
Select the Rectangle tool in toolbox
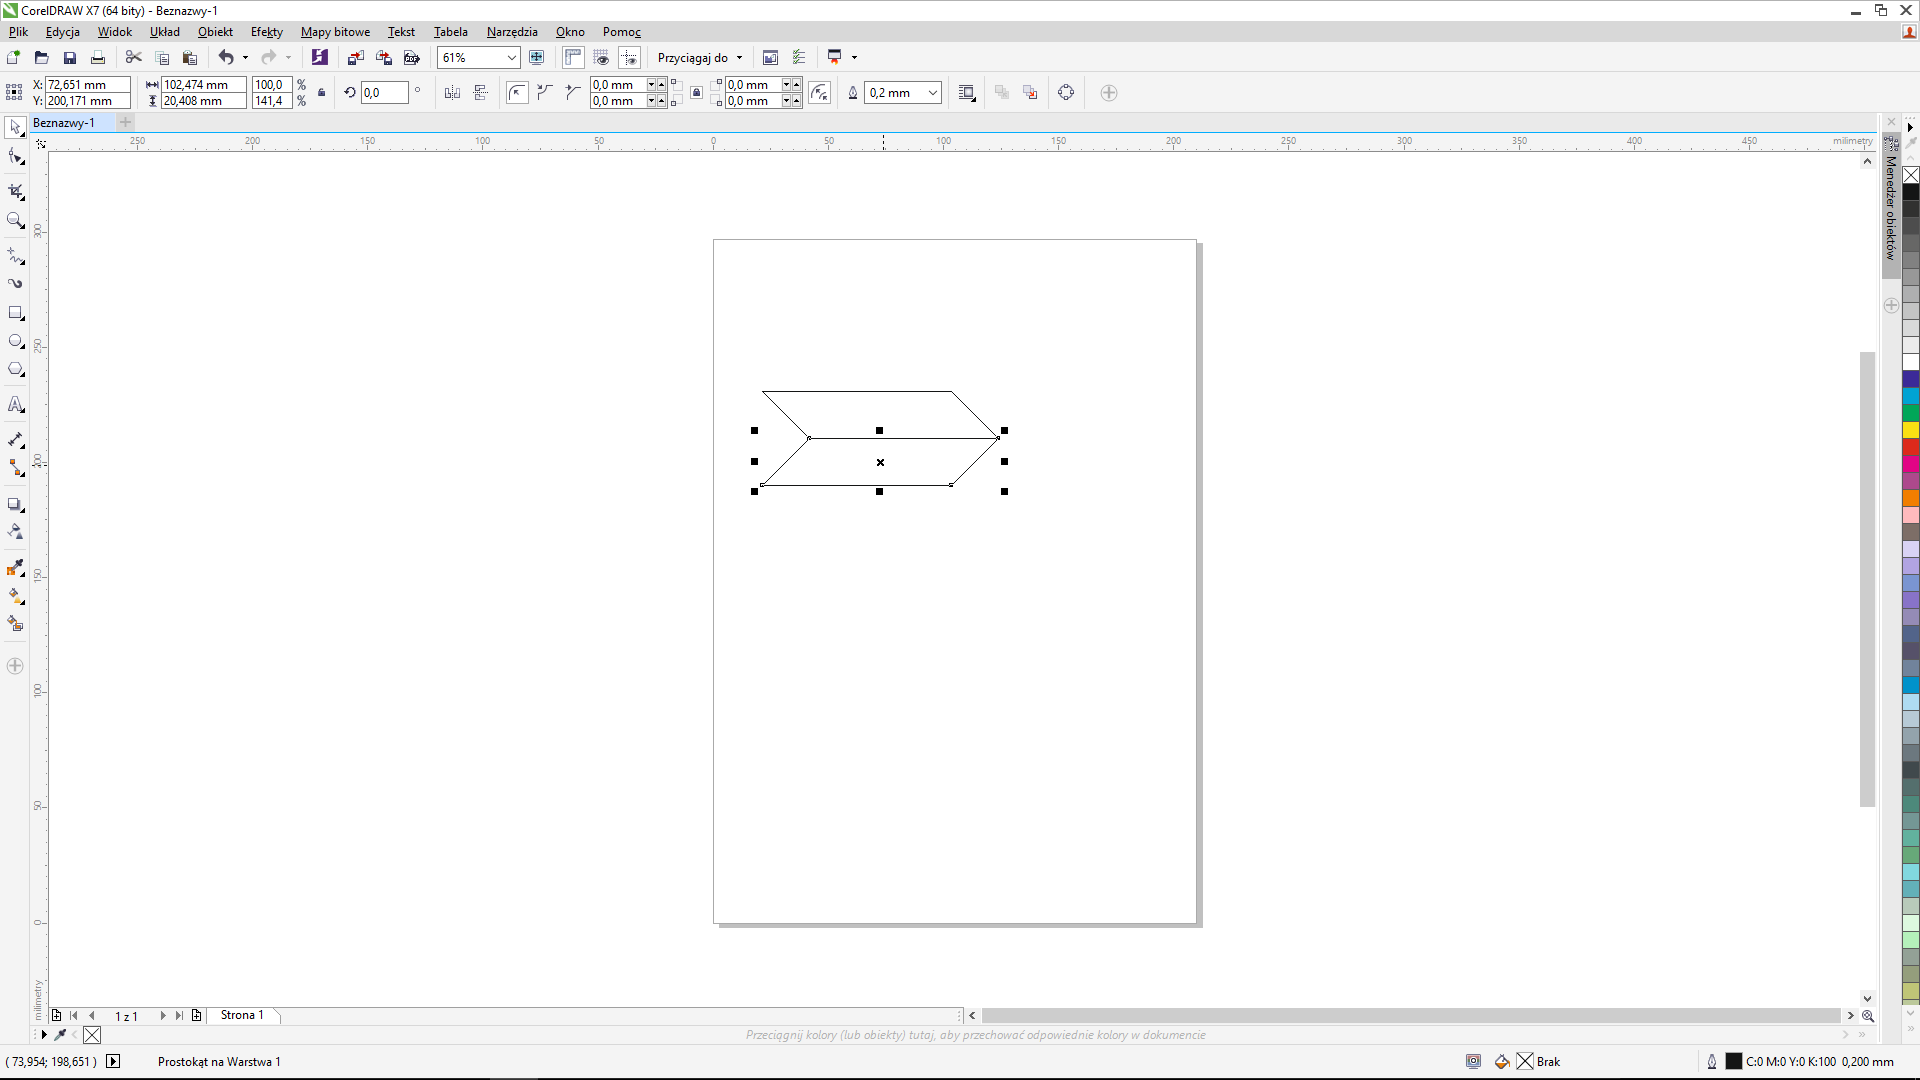15,313
